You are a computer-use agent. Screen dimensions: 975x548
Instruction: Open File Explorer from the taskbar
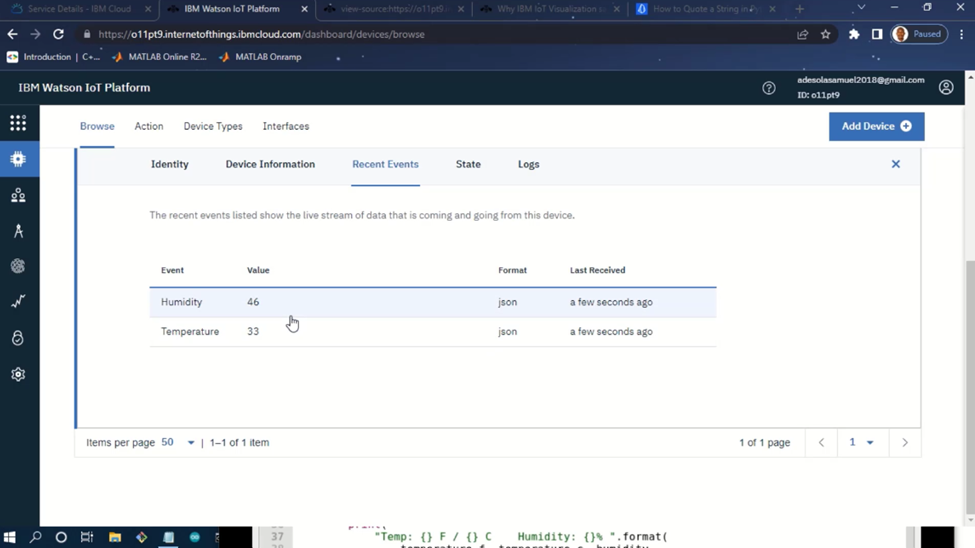114,537
